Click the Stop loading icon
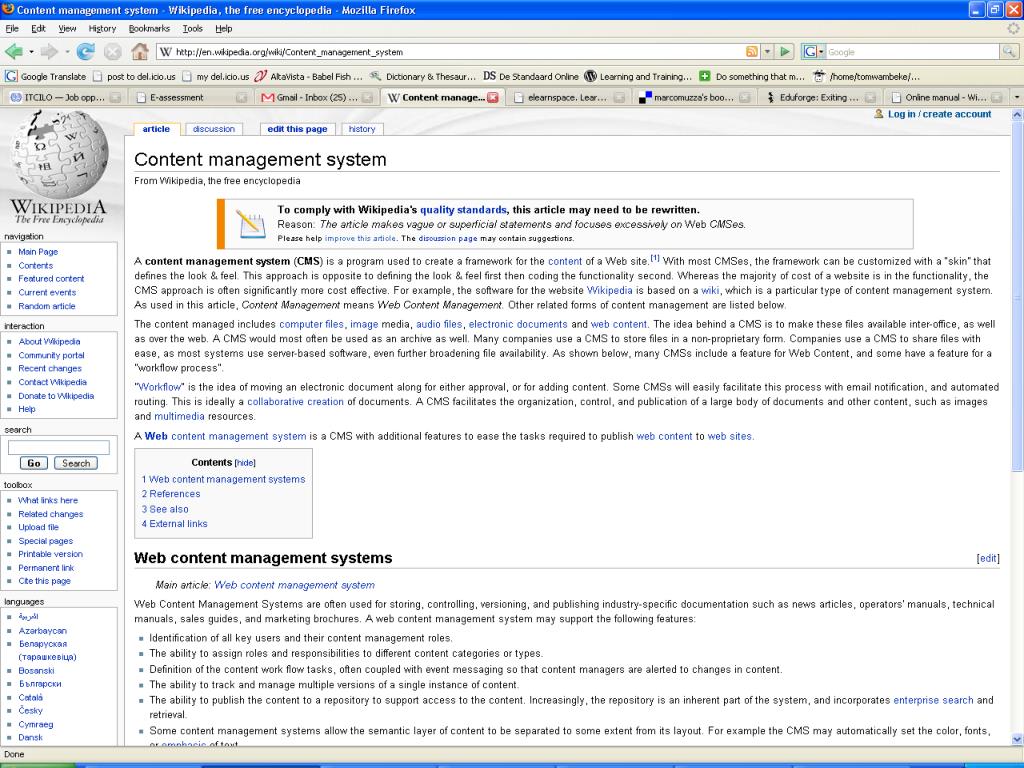Image resolution: width=1024 pixels, height=768 pixels. point(113,52)
